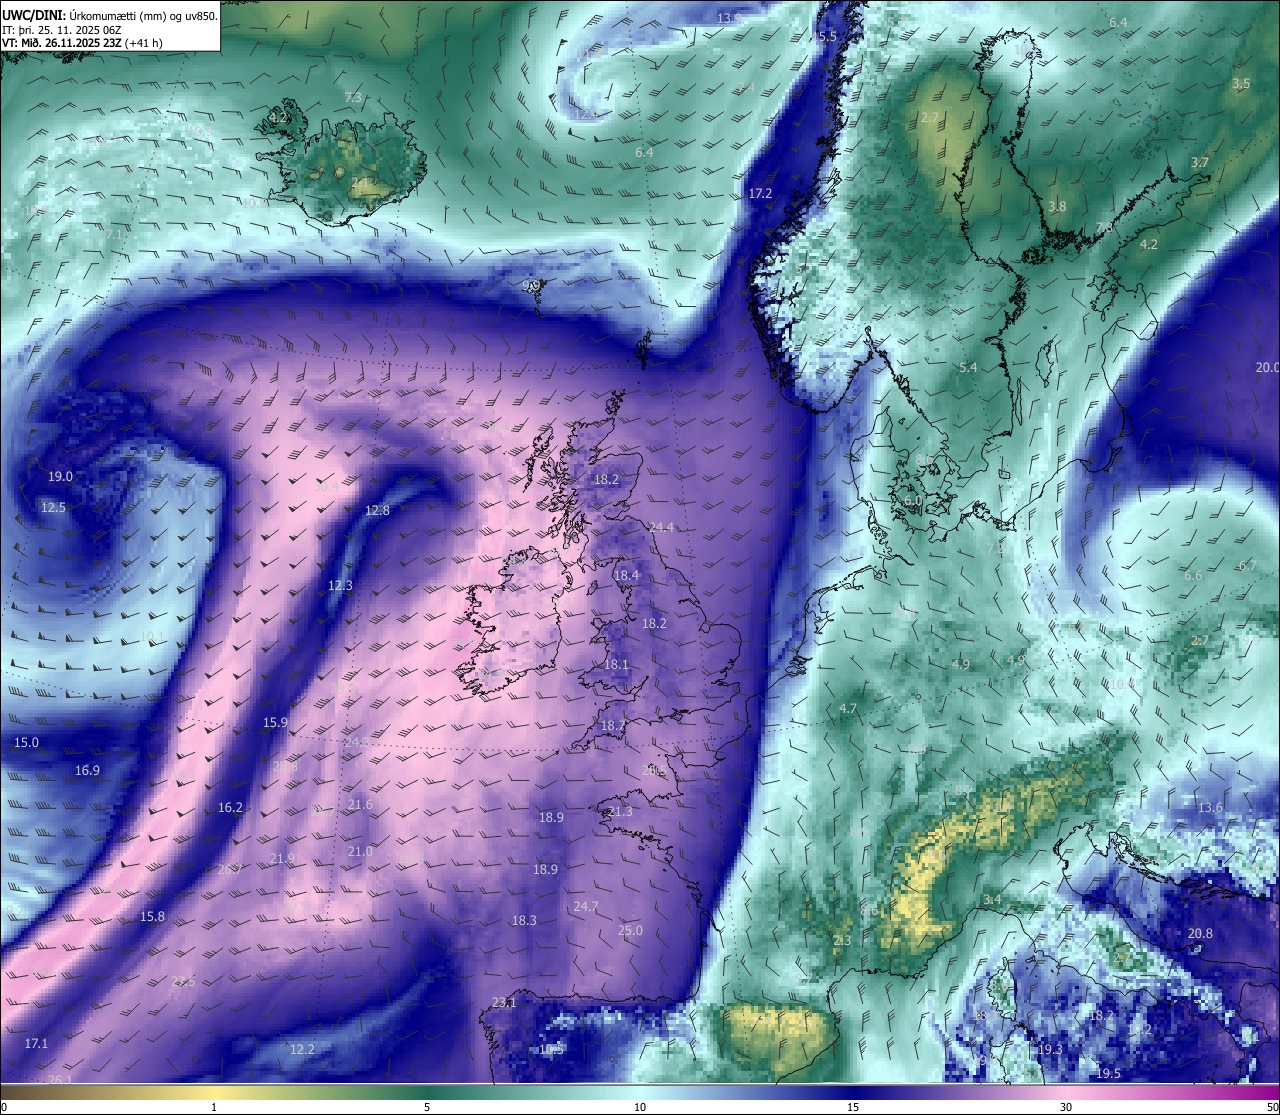Click the 15.0 value at the left edge
The width and height of the screenshot is (1280, 1115).
pos(26,743)
